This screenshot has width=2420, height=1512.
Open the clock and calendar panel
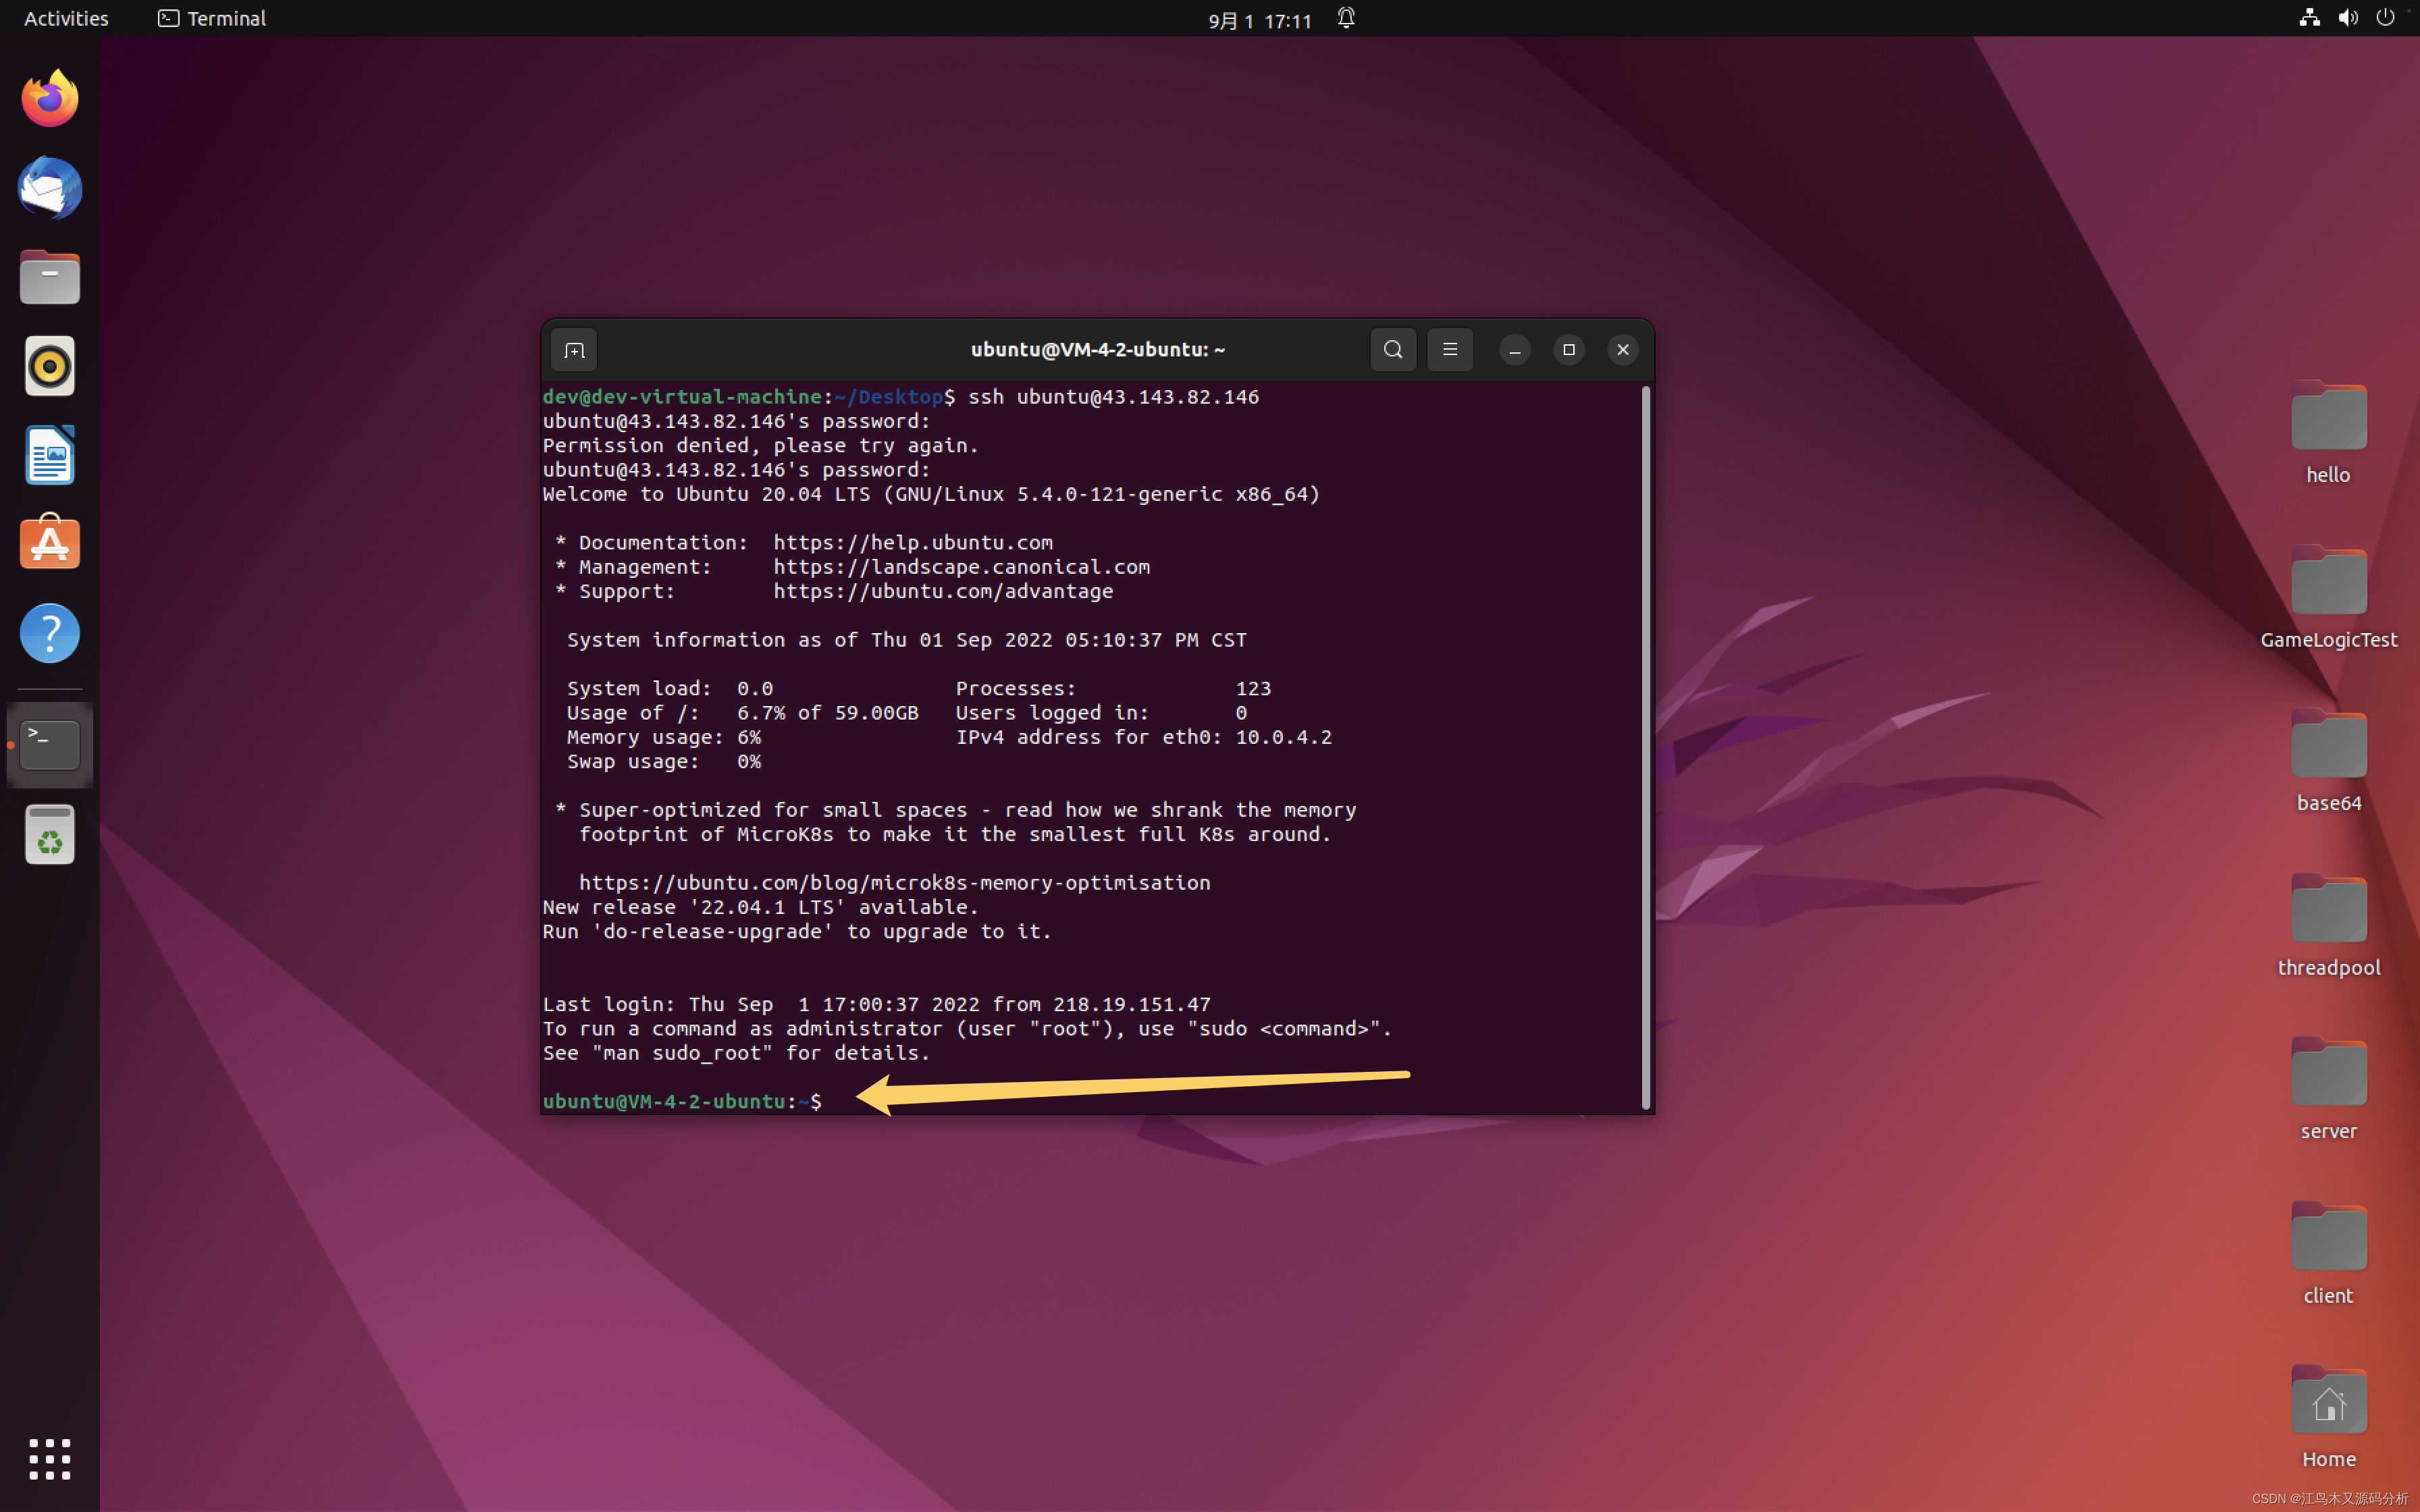click(1259, 20)
